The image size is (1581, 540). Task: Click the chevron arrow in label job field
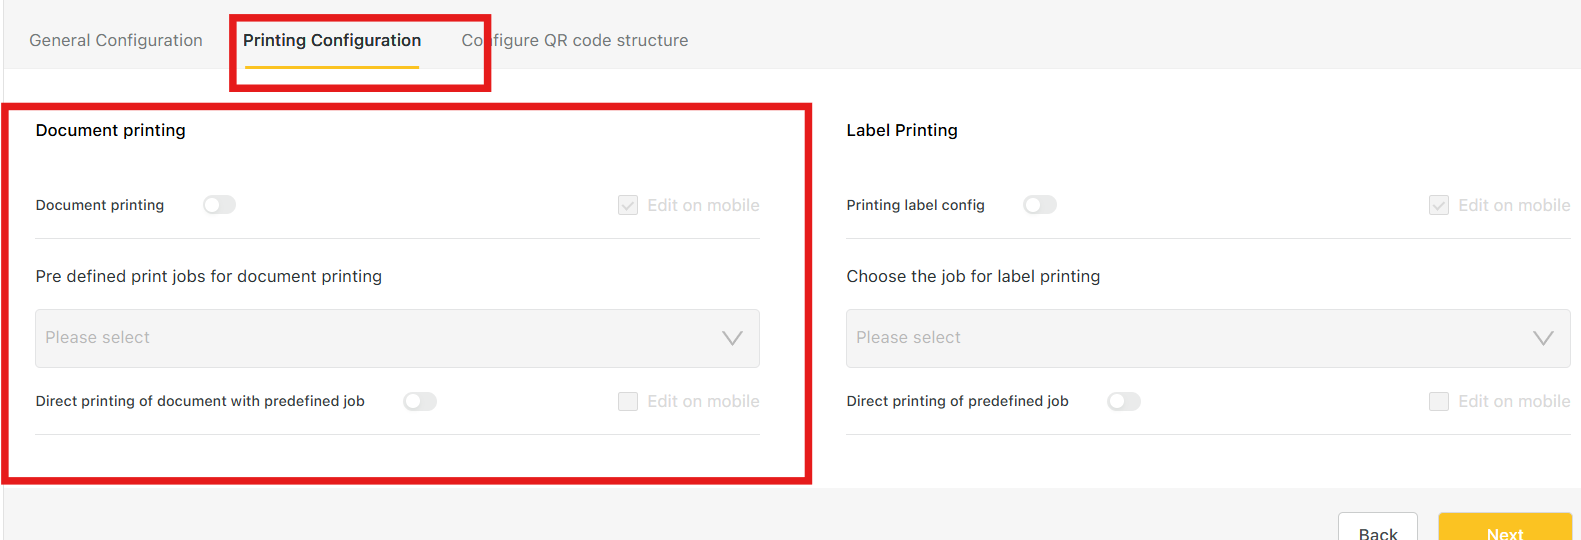pyautogui.click(x=1543, y=338)
